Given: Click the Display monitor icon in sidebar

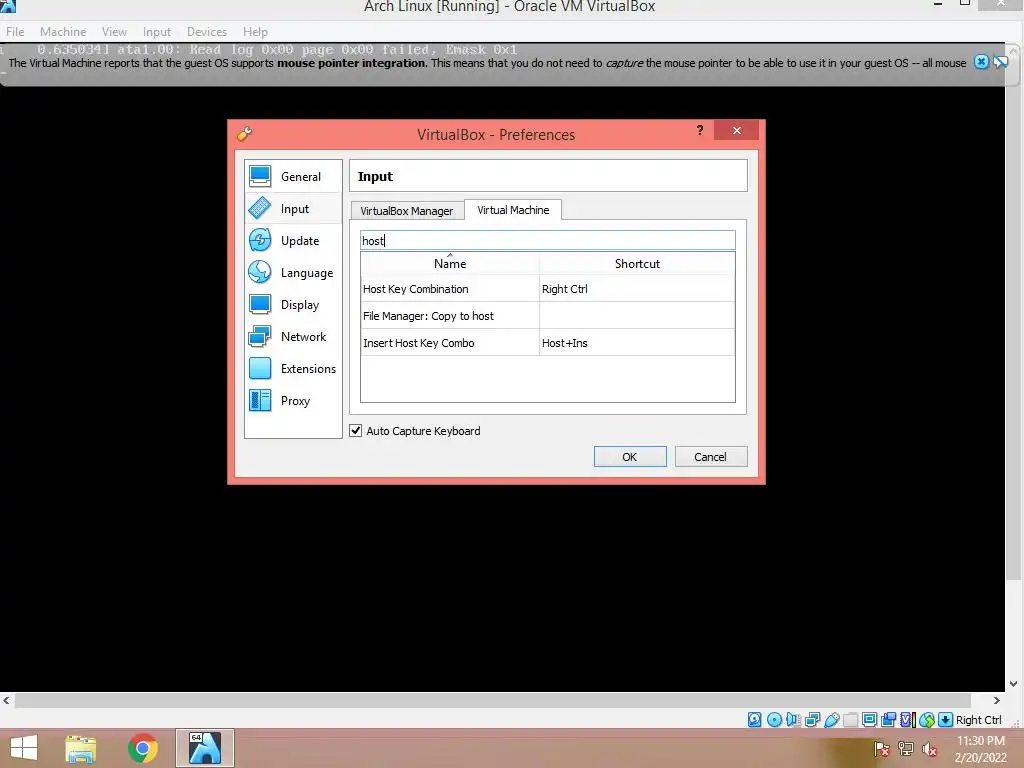Looking at the screenshot, I should coord(260,304).
